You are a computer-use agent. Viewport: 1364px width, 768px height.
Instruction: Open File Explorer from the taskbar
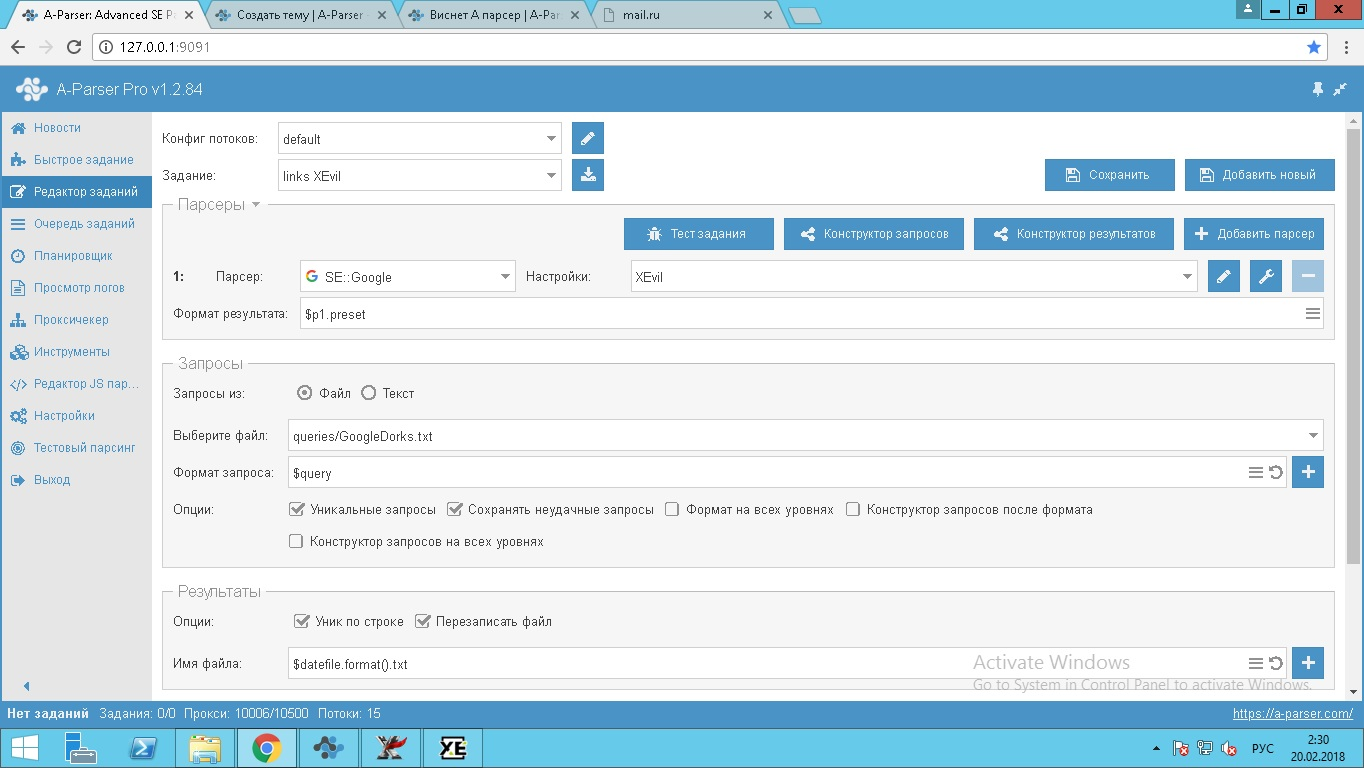coord(205,748)
